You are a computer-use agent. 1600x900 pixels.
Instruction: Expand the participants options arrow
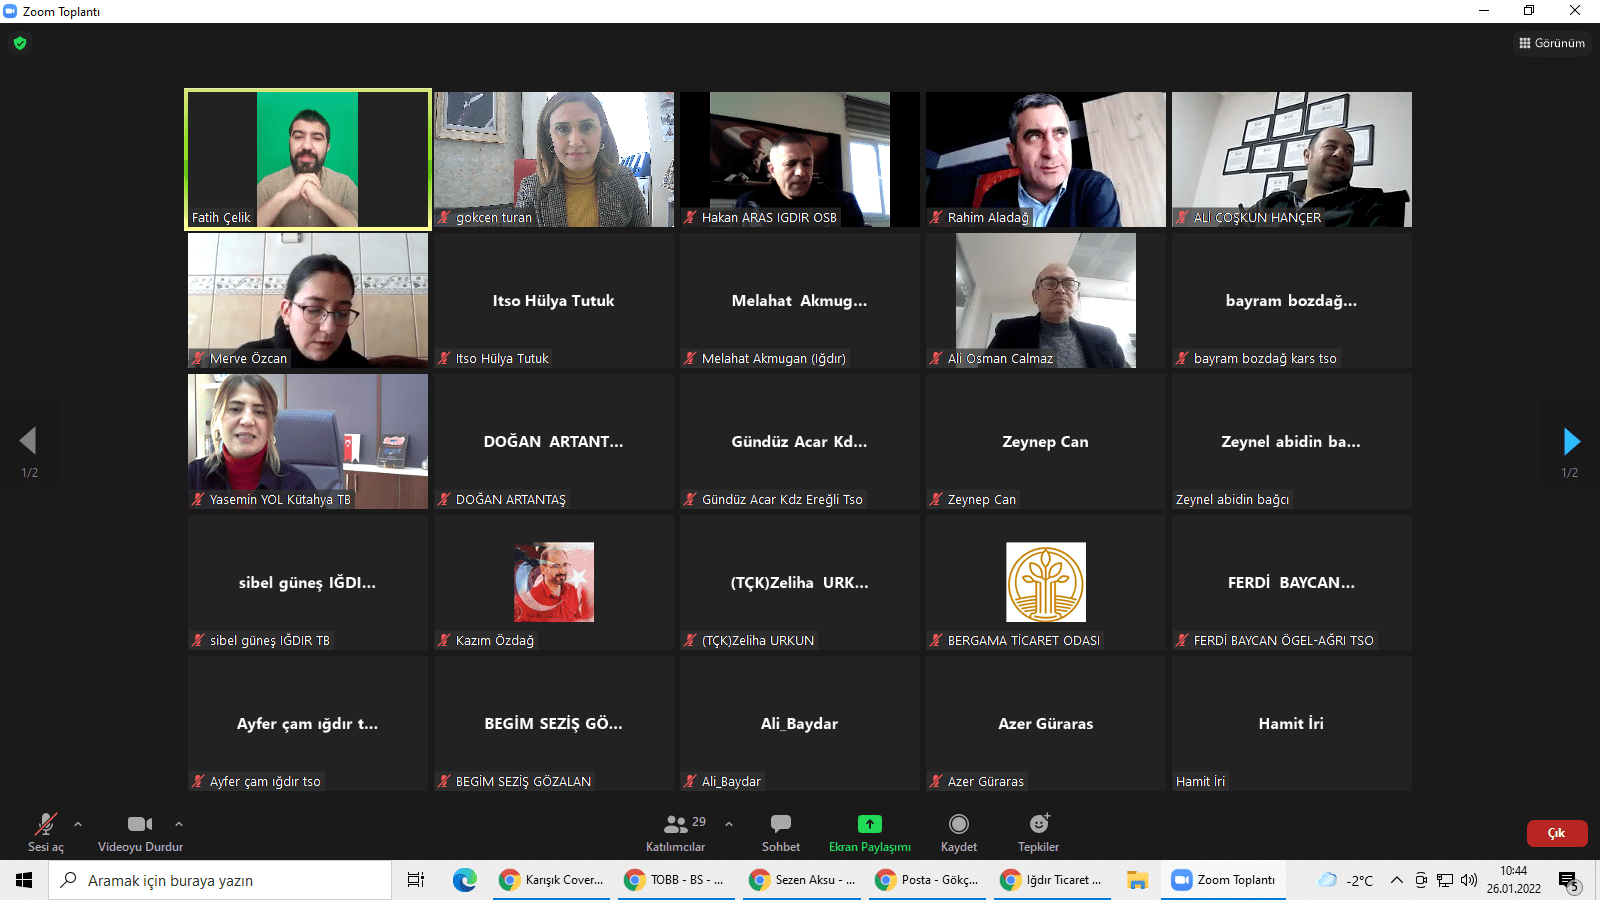pyautogui.click(x=729, y=824)
